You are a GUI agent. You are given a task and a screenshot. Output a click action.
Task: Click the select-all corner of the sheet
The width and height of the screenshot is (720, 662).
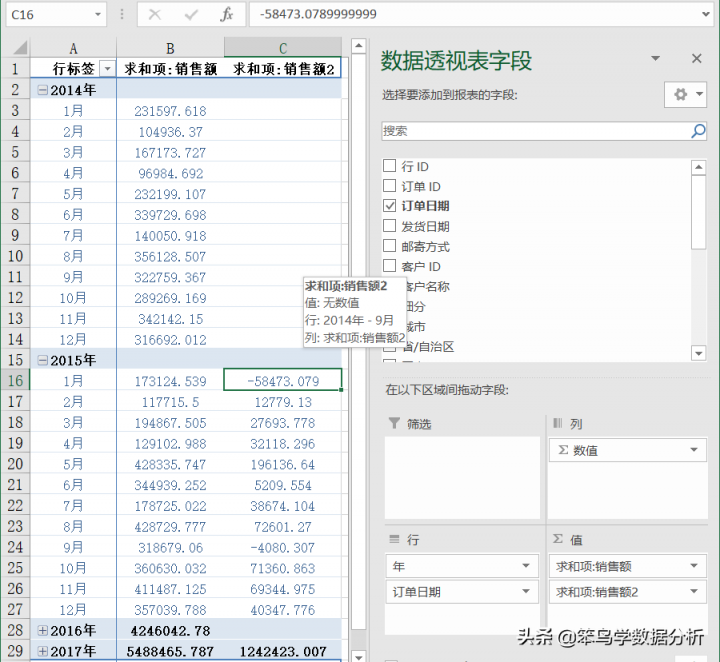tap(17, 48)
